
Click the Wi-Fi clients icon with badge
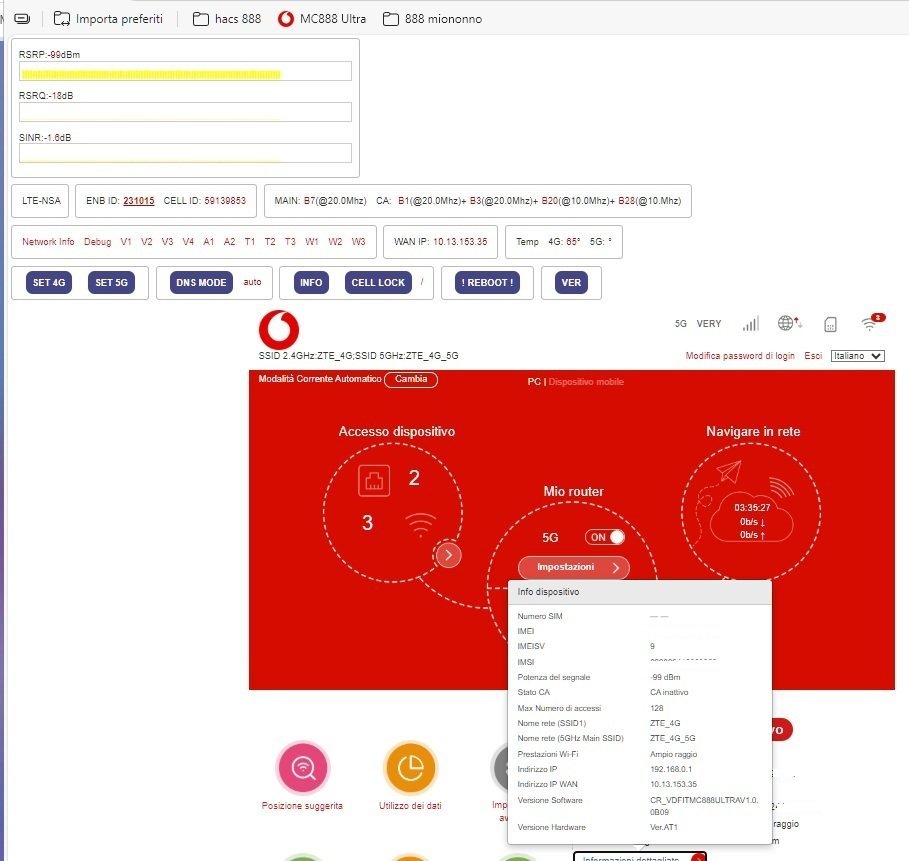[x=873, y=322]
